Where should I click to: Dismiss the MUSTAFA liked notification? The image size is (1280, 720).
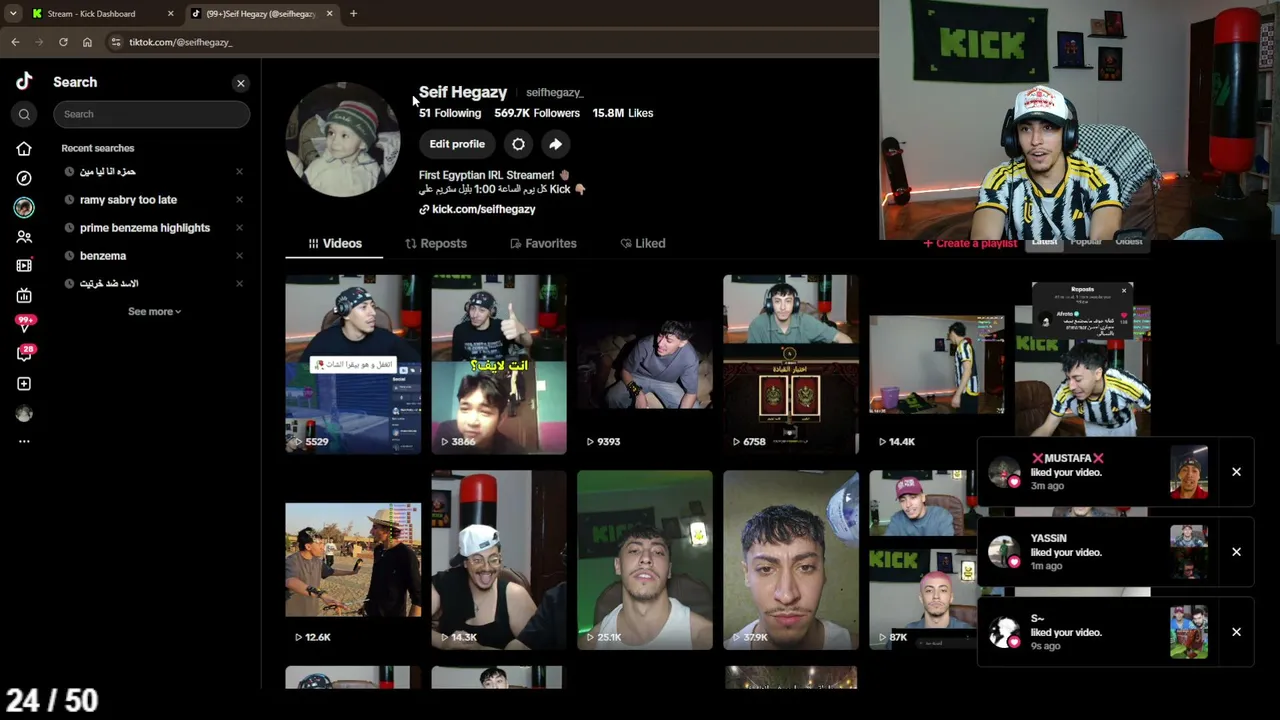point(1236,472)
